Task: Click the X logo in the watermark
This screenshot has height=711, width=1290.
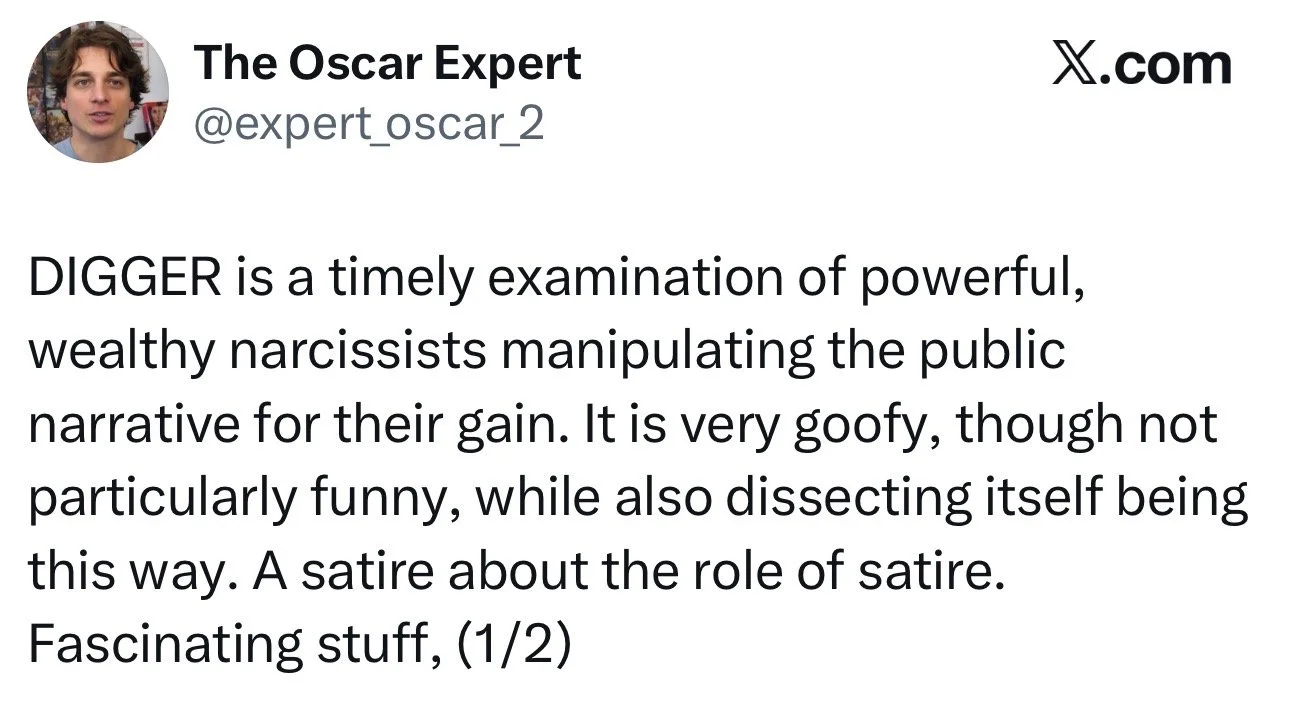Action: coord(1076,65)
